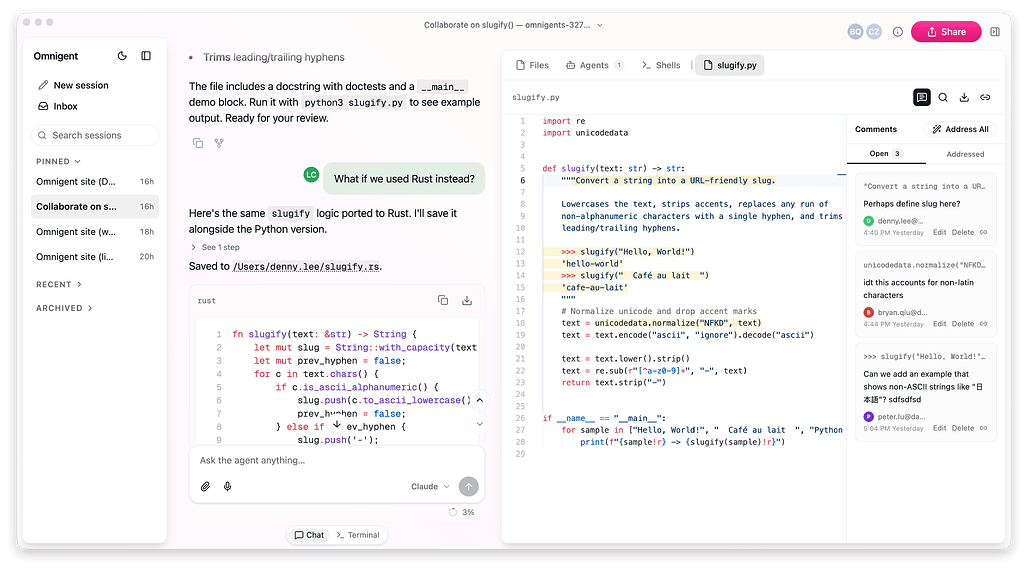Screen dimensions: 1028x569
Task: Open session info icon near Share
Action: tap(898, 31)
